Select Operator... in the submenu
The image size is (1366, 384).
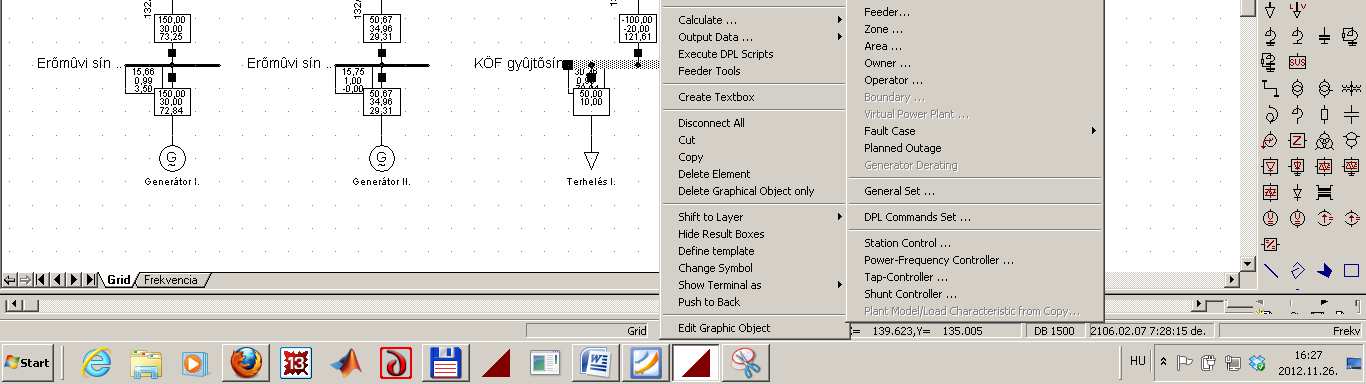click(x=976, y=80)
